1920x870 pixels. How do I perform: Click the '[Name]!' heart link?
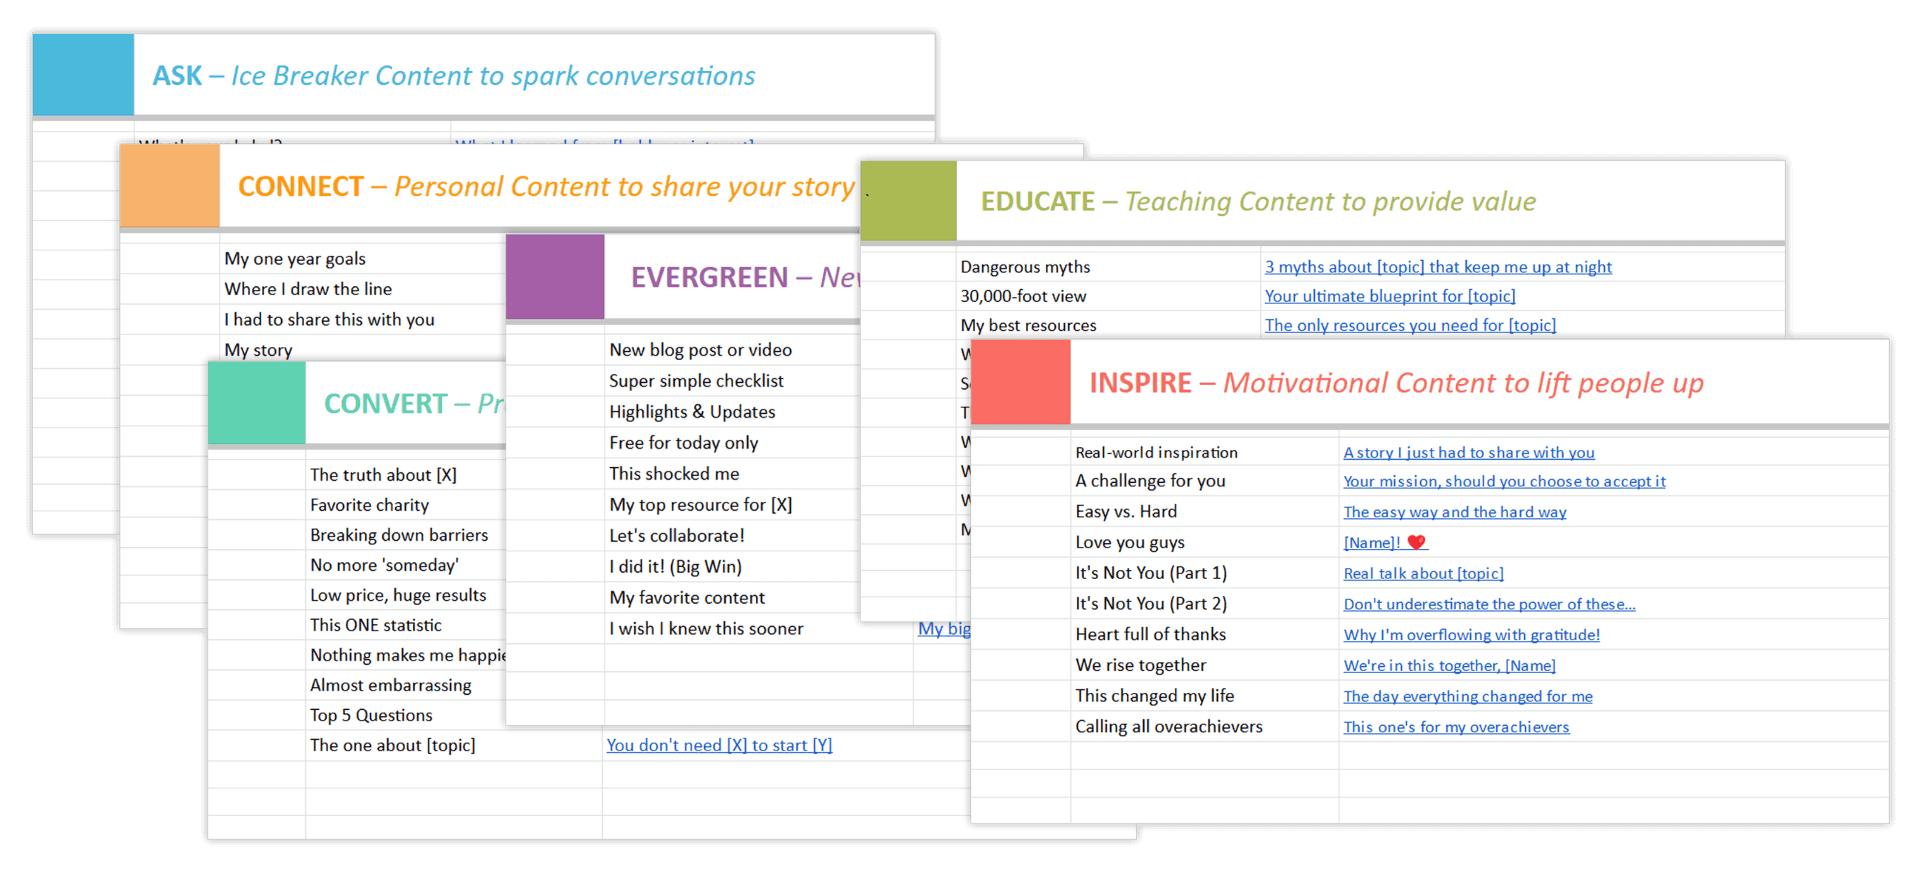tap(1384, 543)
